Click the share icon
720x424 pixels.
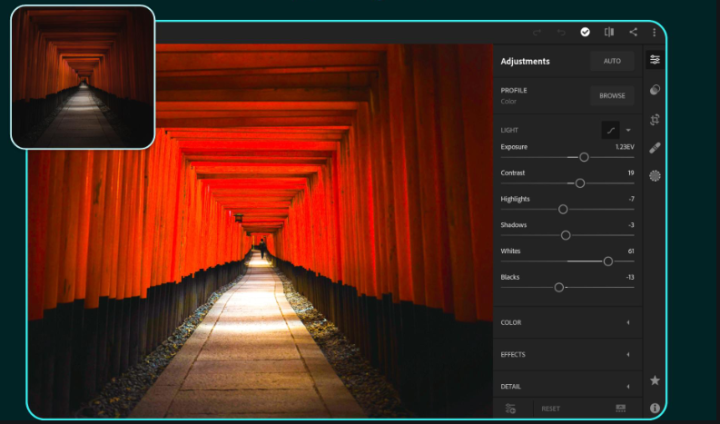click(633, 32)
